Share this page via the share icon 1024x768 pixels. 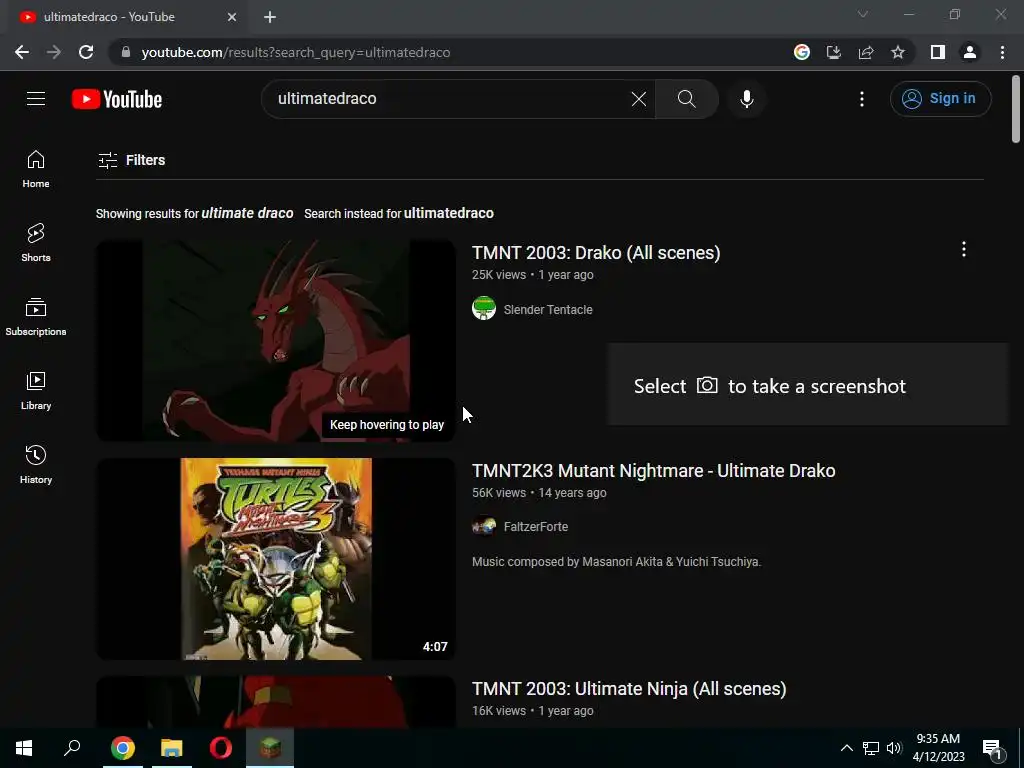[x=866, y=52]
